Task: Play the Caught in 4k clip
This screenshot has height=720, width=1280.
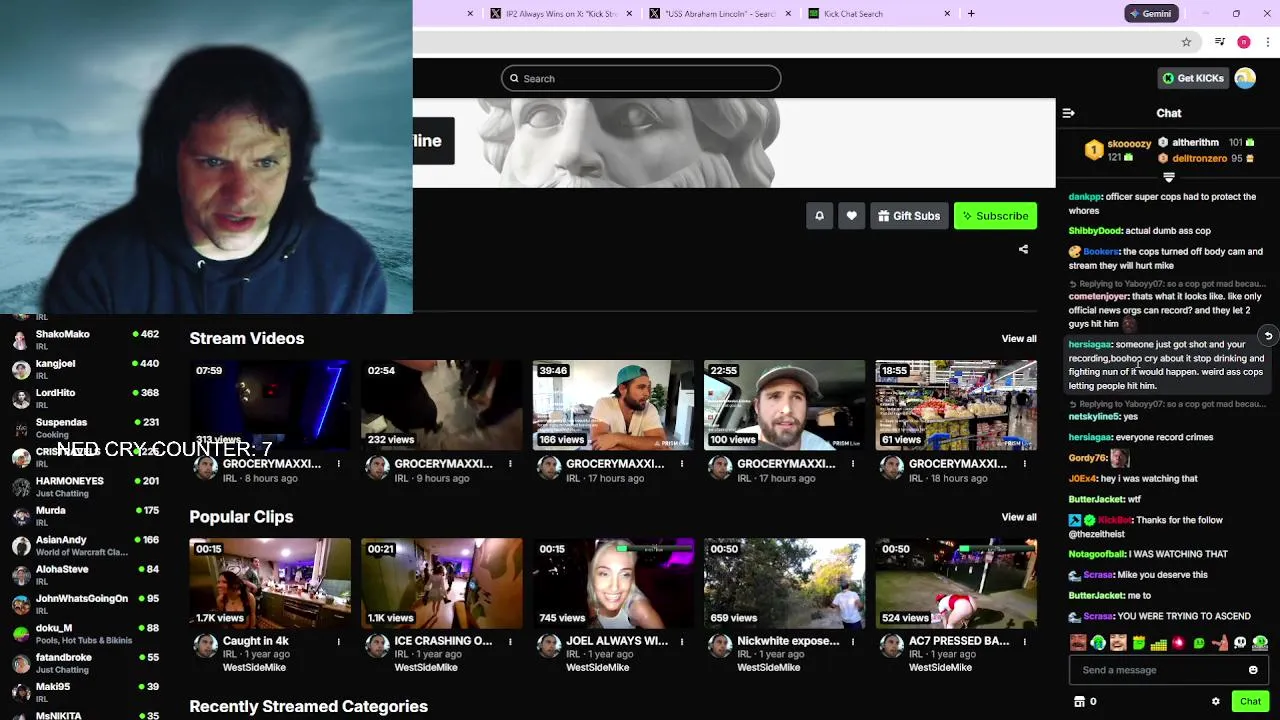Action: [270, 583]
